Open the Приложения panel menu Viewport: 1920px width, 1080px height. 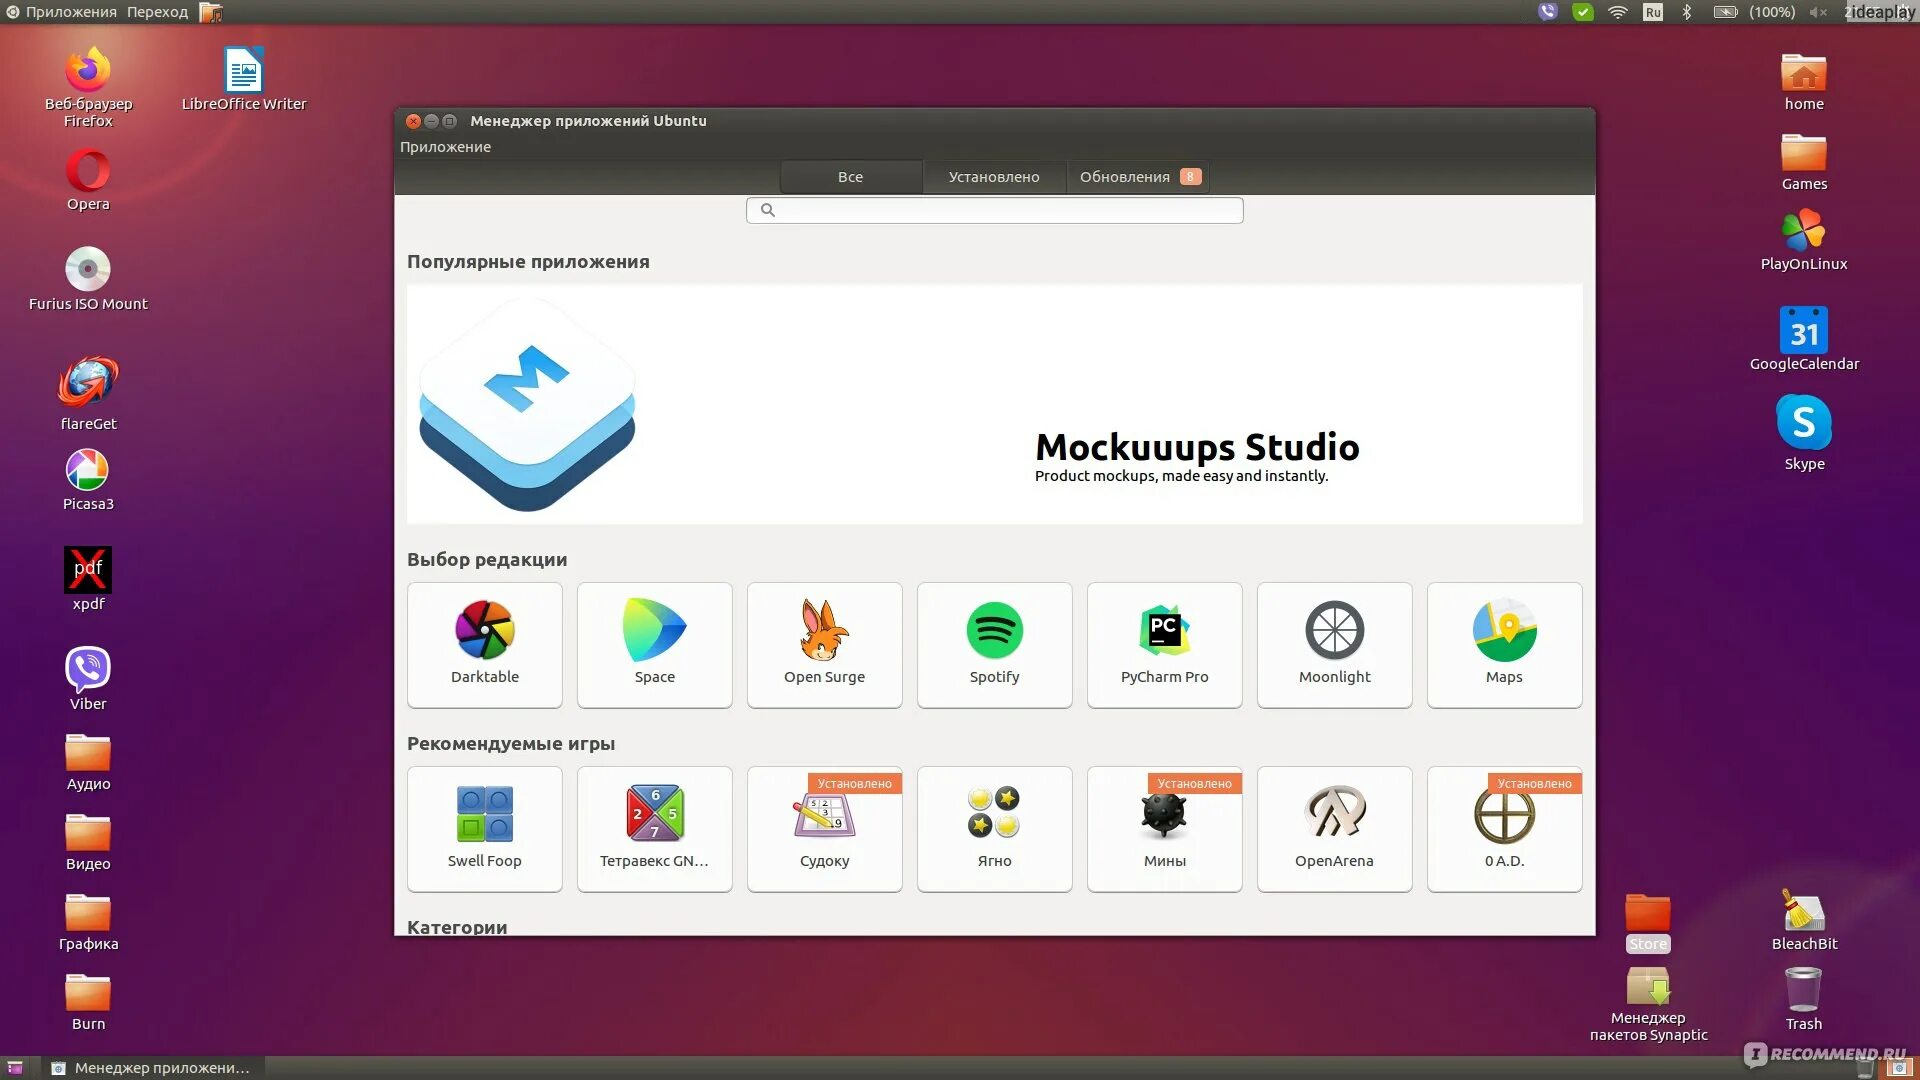pyautogui.click(x=61, y=12)
